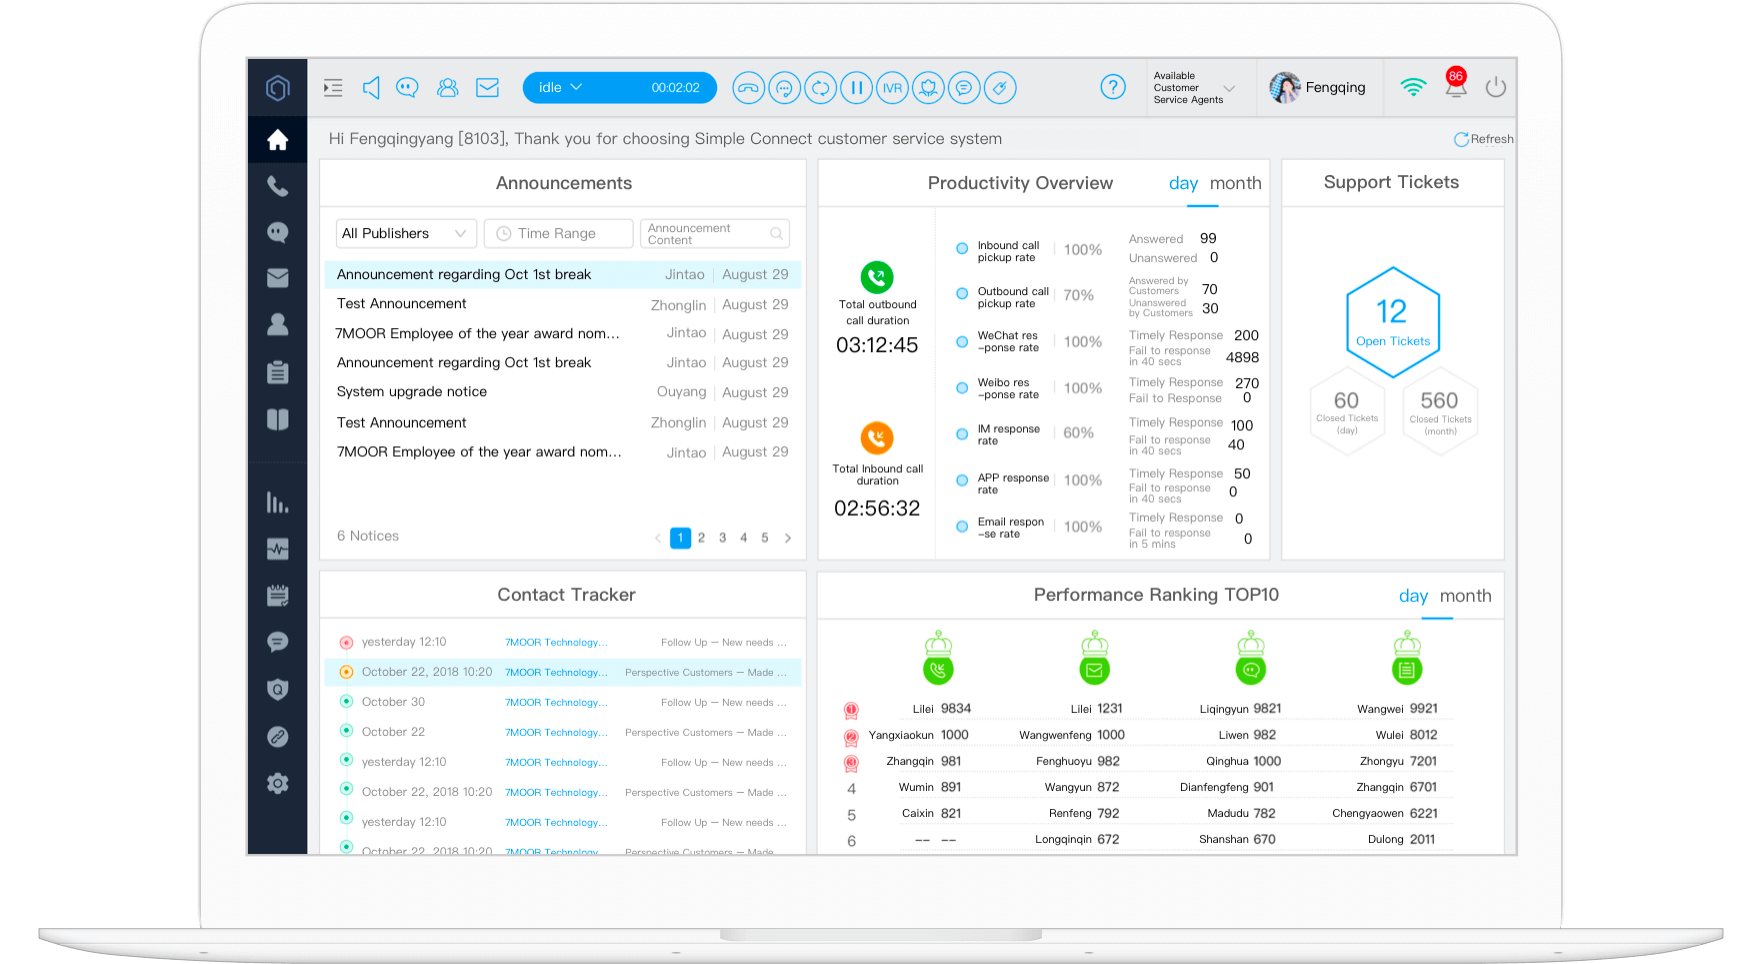The width and height of the screenshot is (1760, 964).
Task: Open the Time Range selector
Action: 558,233
